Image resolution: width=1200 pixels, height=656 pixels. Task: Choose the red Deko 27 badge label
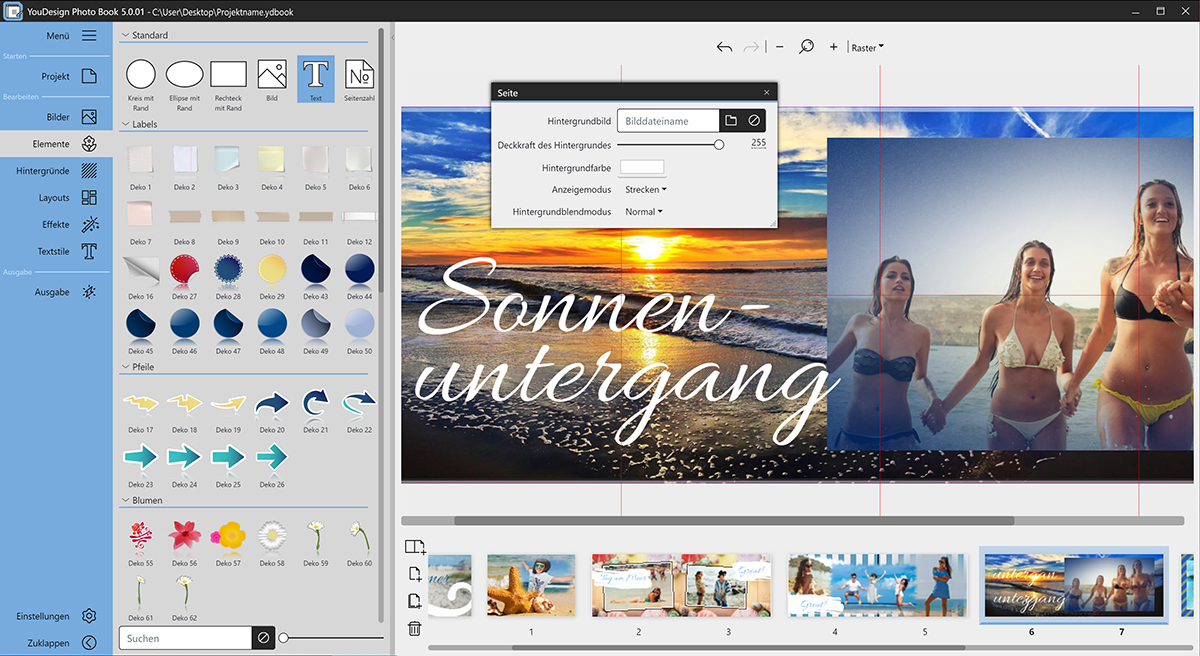[184, 268]
